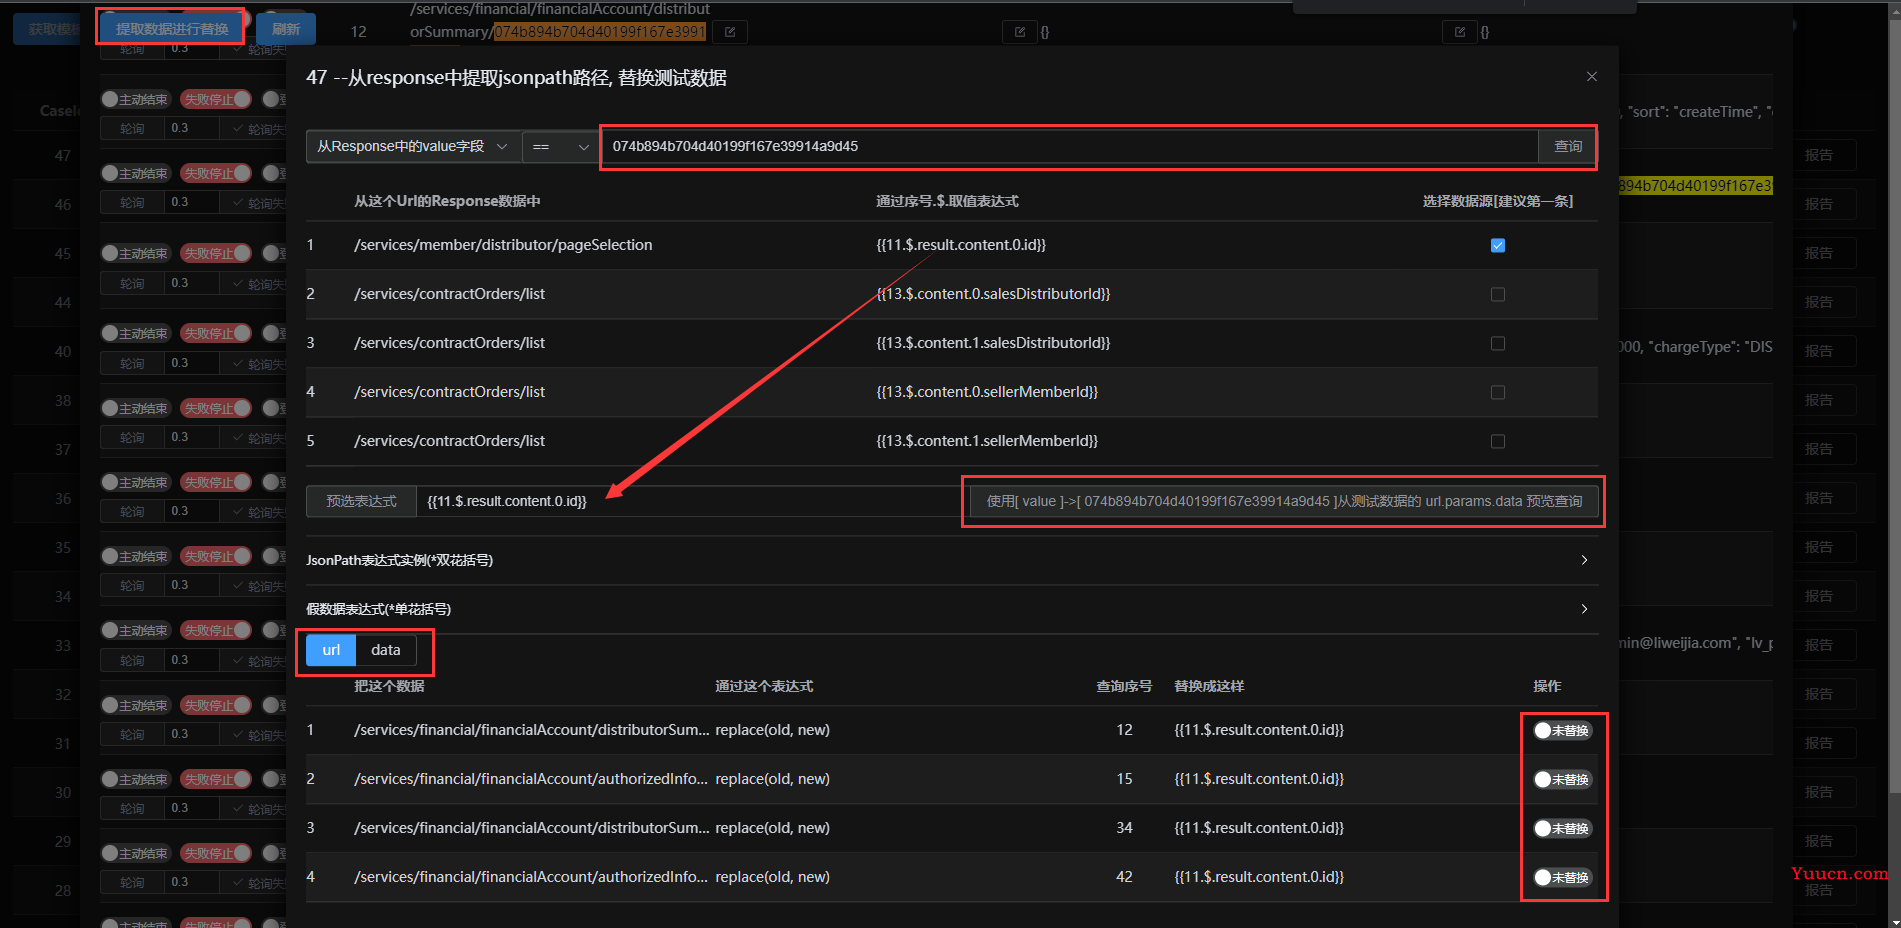Click the 预览查询 preview query button
The height and width of the screenshot is (928, 1901).
pos(1284,501)
